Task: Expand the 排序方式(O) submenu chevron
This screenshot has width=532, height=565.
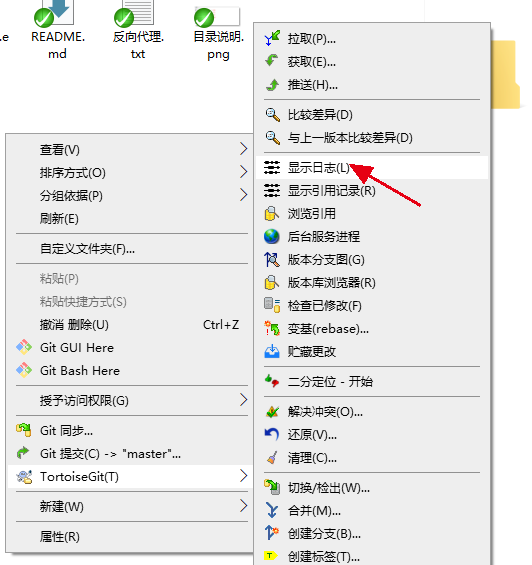Action: point(244,172)
